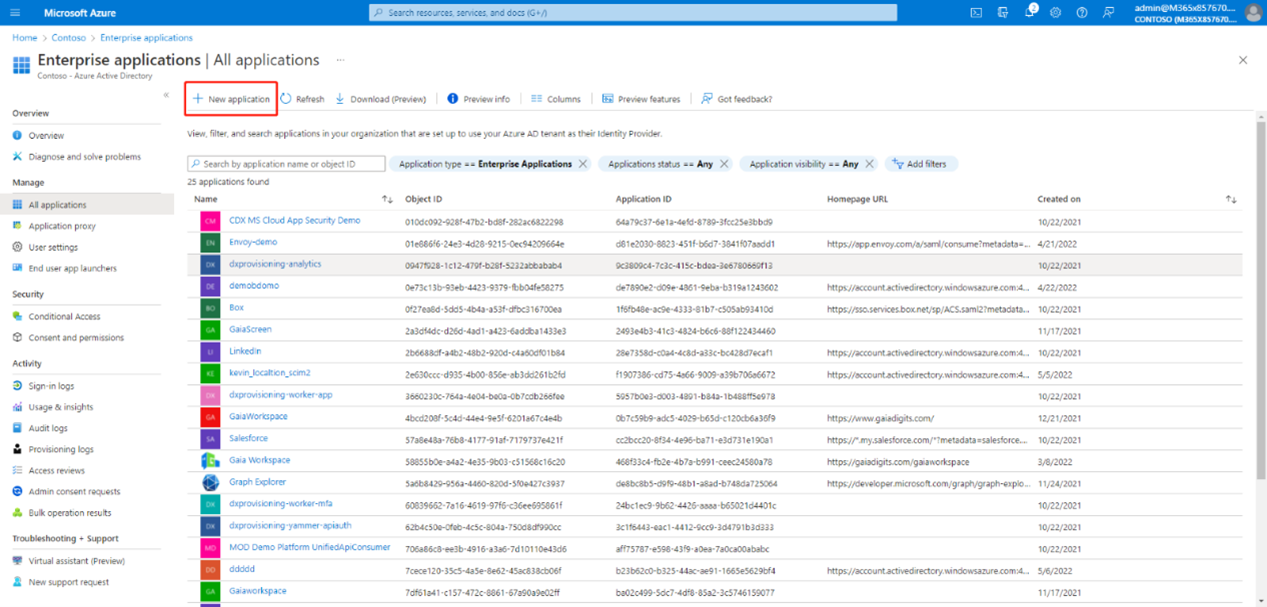Start a New application
1267x607 pixels.
(231, 99)
